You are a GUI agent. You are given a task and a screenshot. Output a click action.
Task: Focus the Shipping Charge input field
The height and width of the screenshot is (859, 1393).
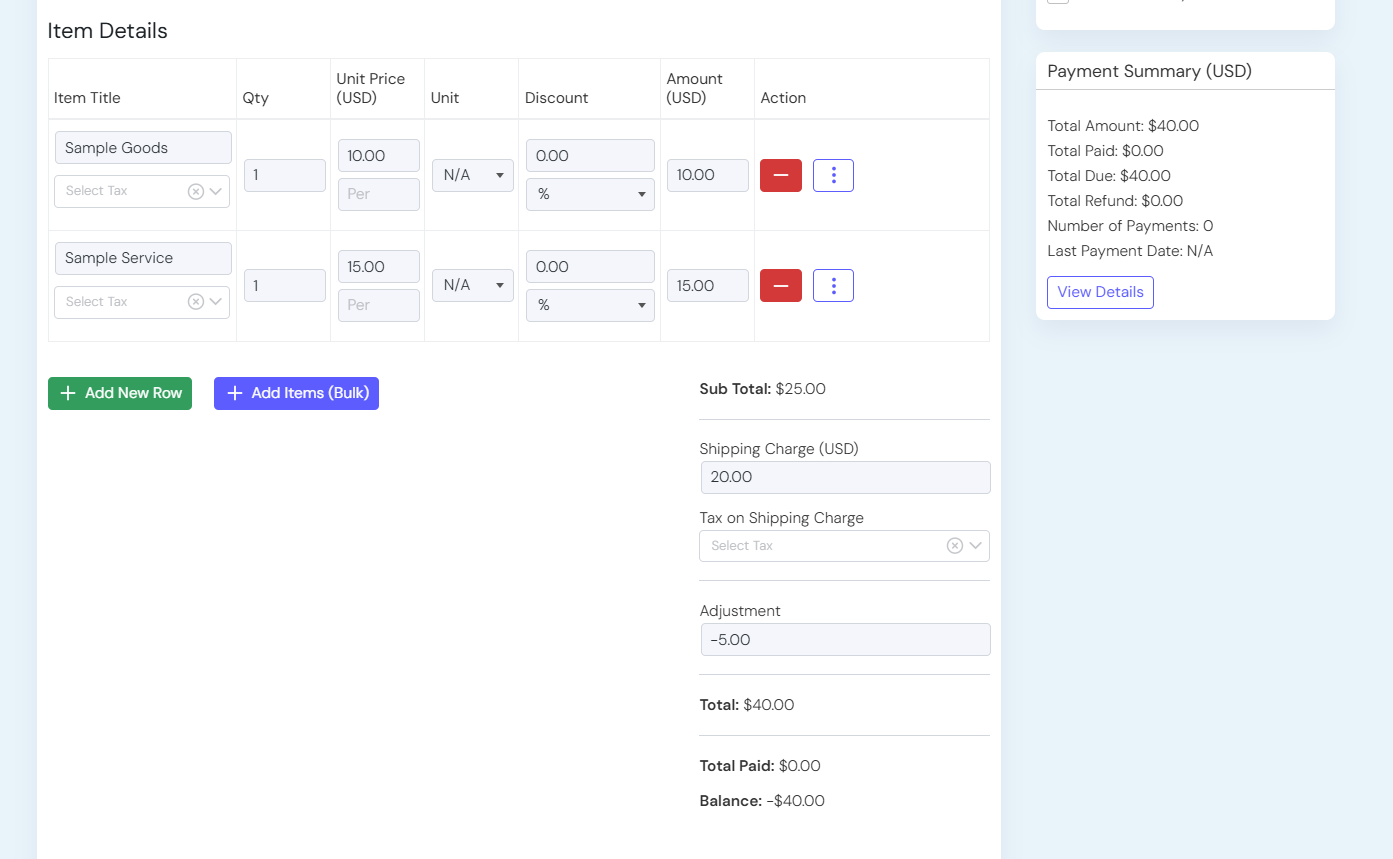coord(845,477)
